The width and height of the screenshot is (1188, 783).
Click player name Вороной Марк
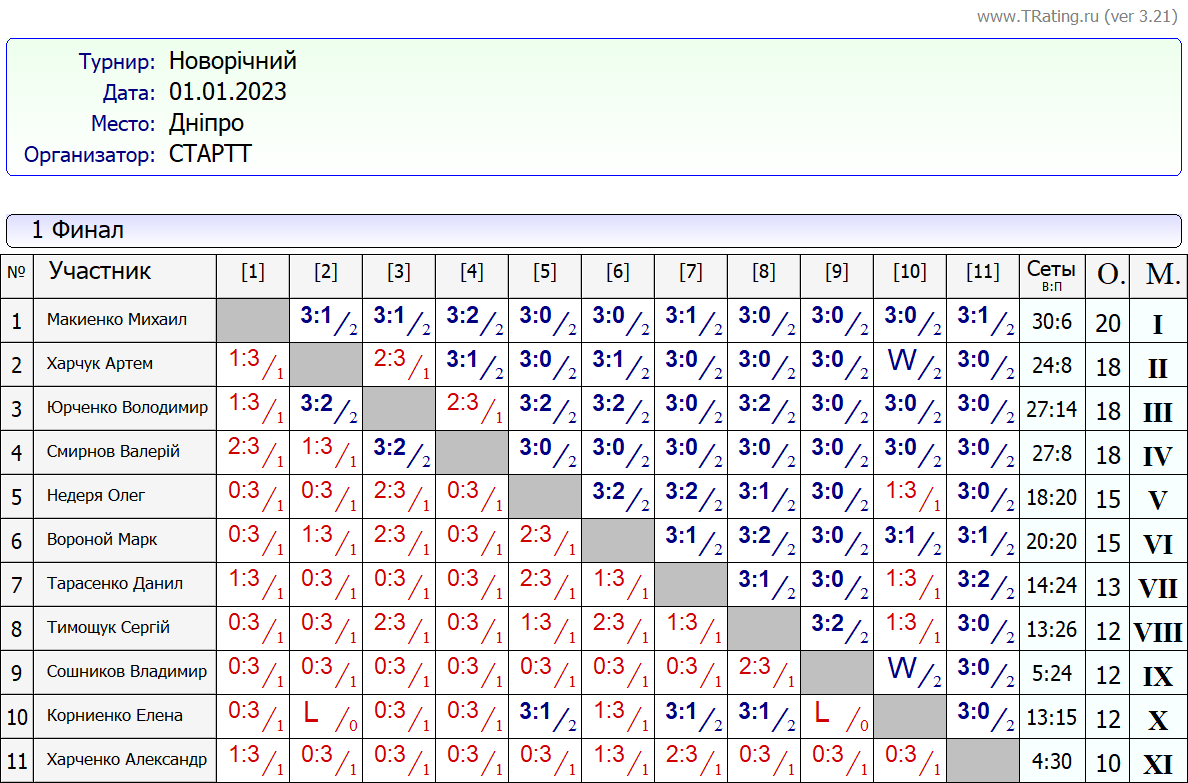point(102,540)
